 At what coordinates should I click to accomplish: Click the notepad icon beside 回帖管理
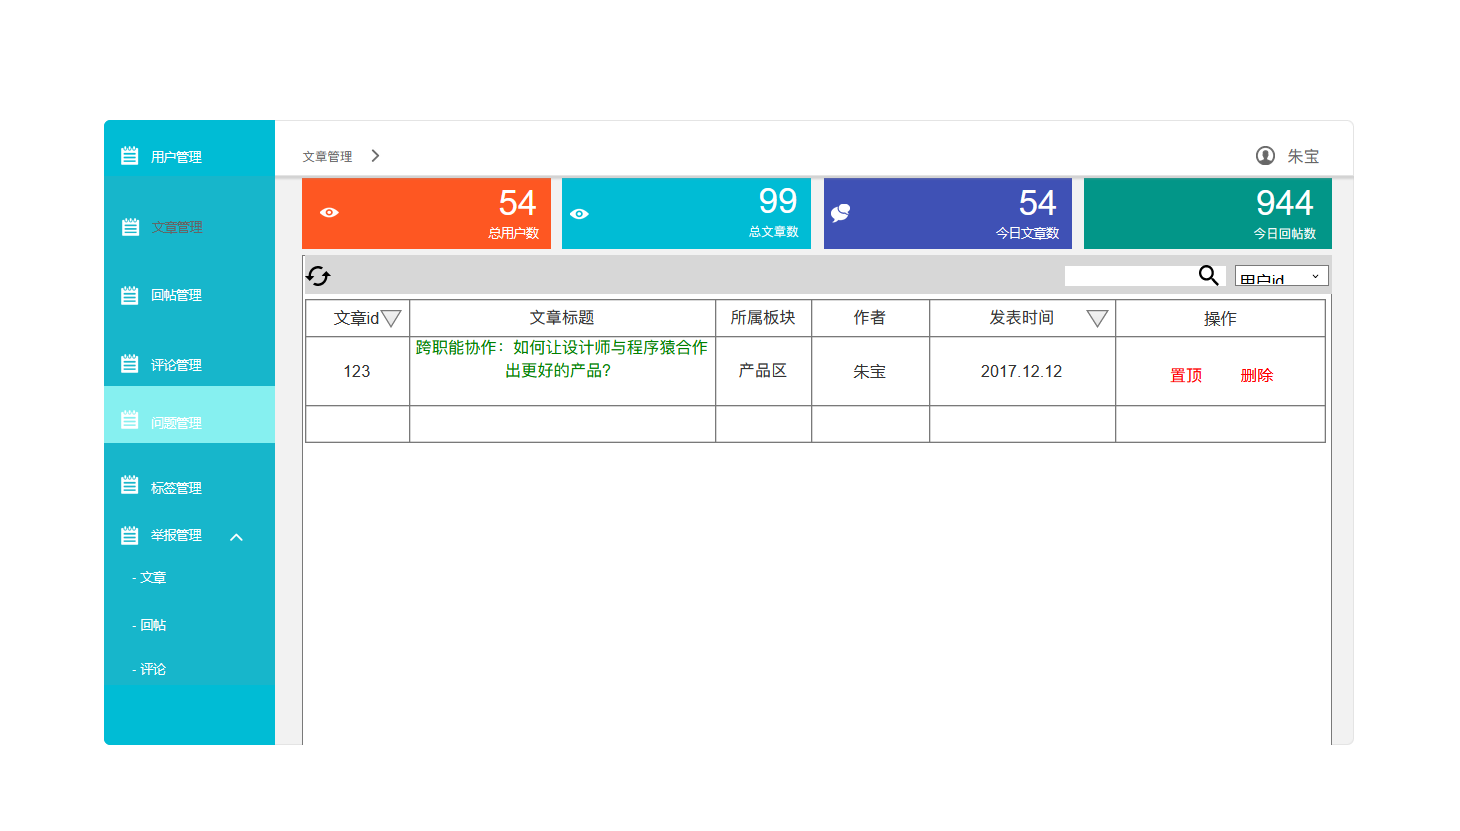pyautogui.click(x=130, y=295)
